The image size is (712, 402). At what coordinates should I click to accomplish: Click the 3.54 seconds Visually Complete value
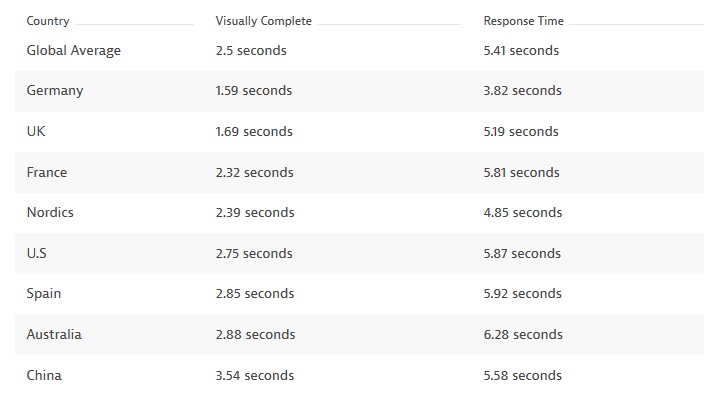pyautogui.click(x=255, y=375)
